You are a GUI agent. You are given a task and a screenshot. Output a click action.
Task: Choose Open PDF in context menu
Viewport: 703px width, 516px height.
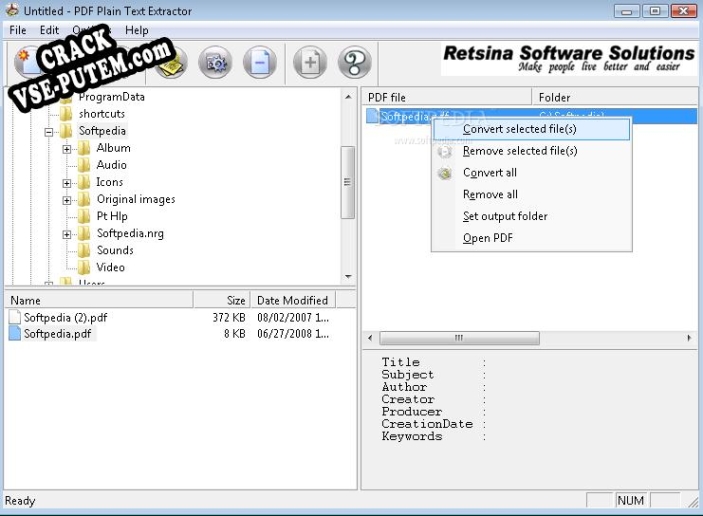pyautogui.click(x=531, y=238)
